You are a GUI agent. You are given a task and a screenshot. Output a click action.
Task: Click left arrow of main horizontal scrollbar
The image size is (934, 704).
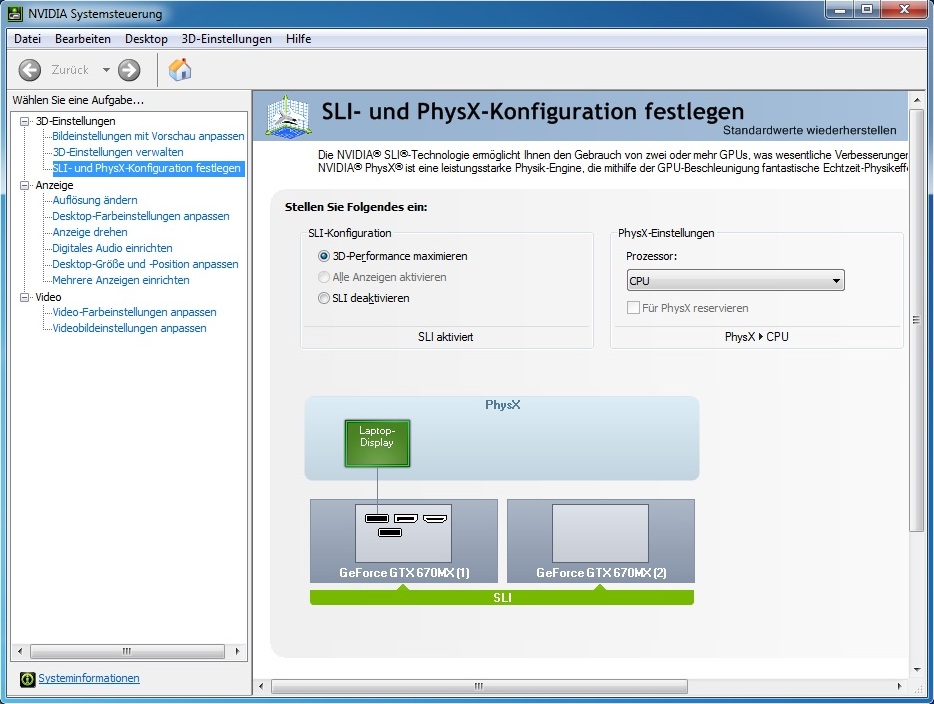tap(261, 687)
